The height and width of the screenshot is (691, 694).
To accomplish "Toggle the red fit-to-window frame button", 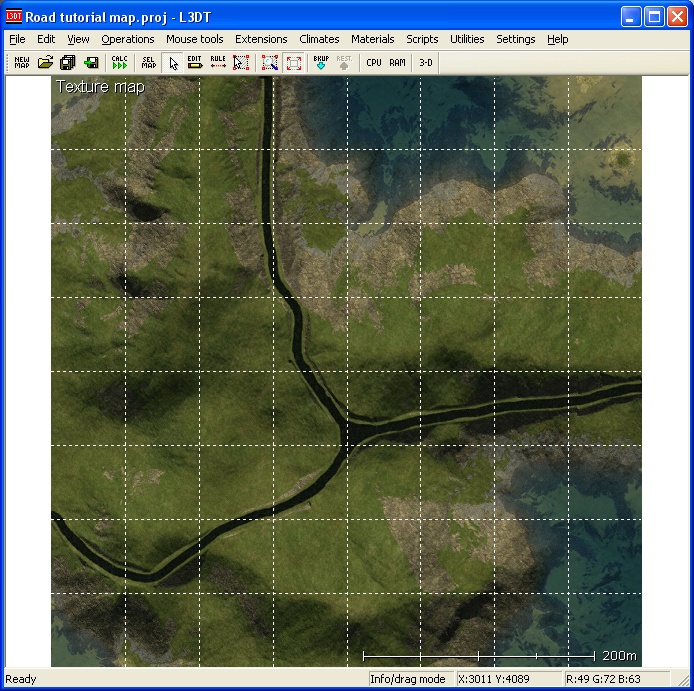I will [x=294, y=62].
